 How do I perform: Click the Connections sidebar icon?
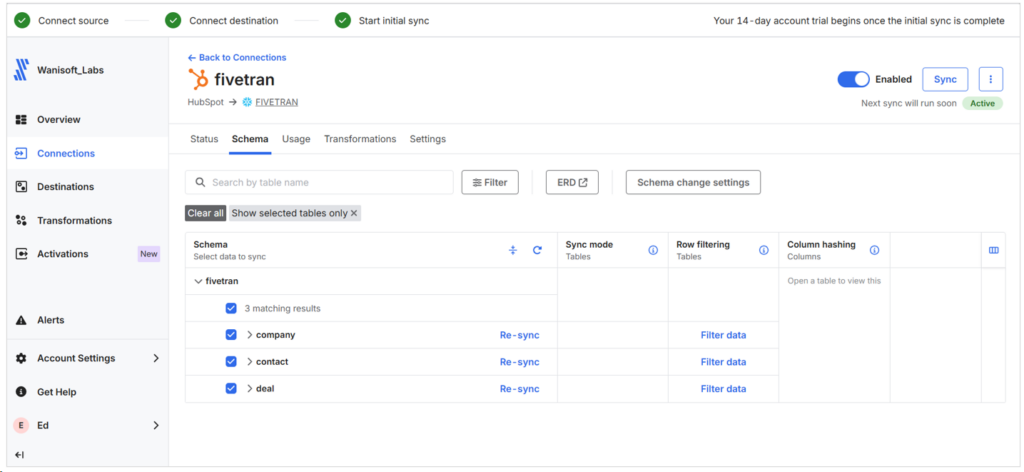(x=21, y=153)
